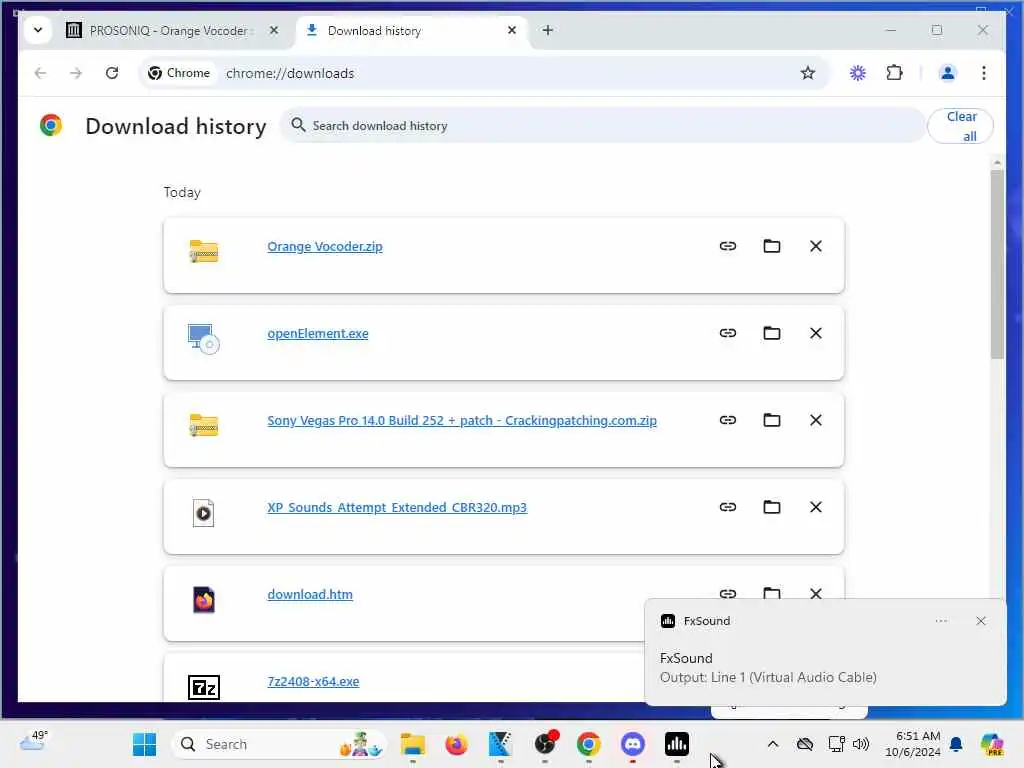
Task: Open the purple gear extension icon
Action: point(857,73)
